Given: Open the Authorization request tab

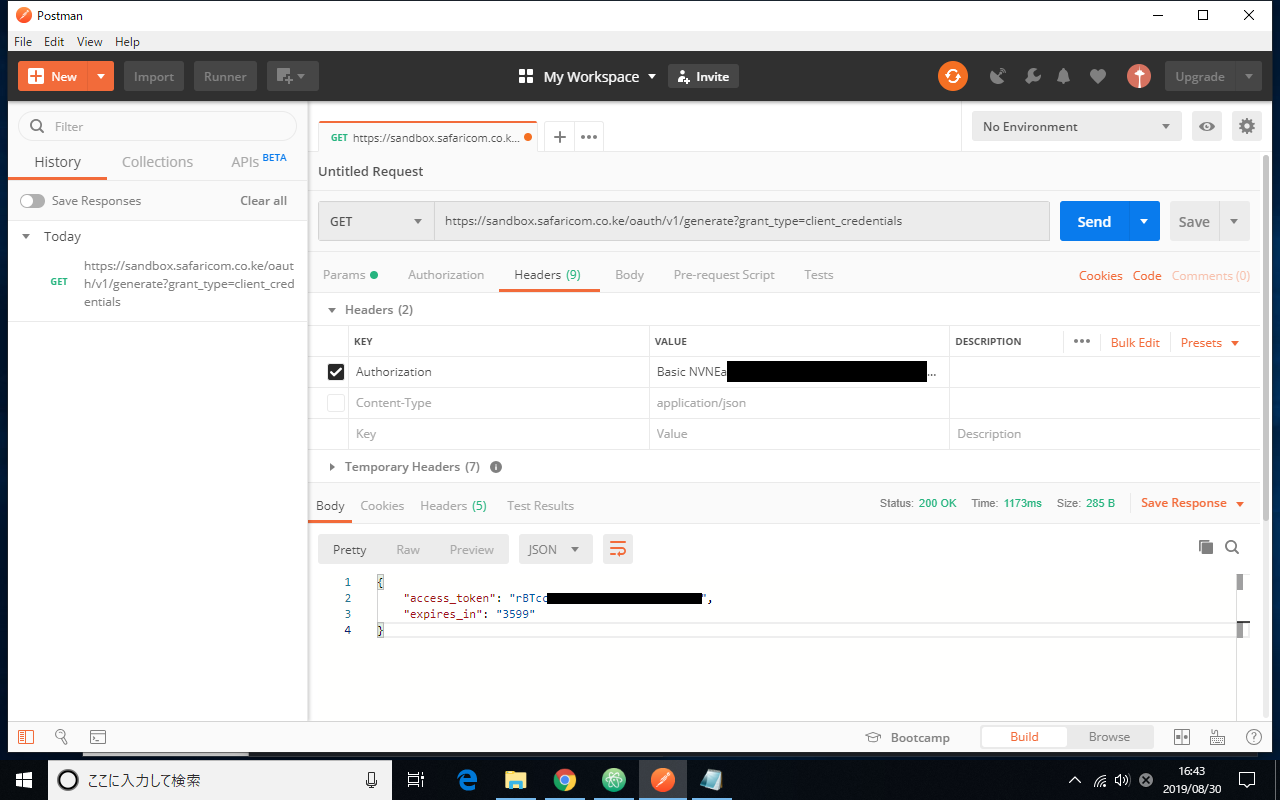Looking at the screenshot, I should [x=446, y=275].
